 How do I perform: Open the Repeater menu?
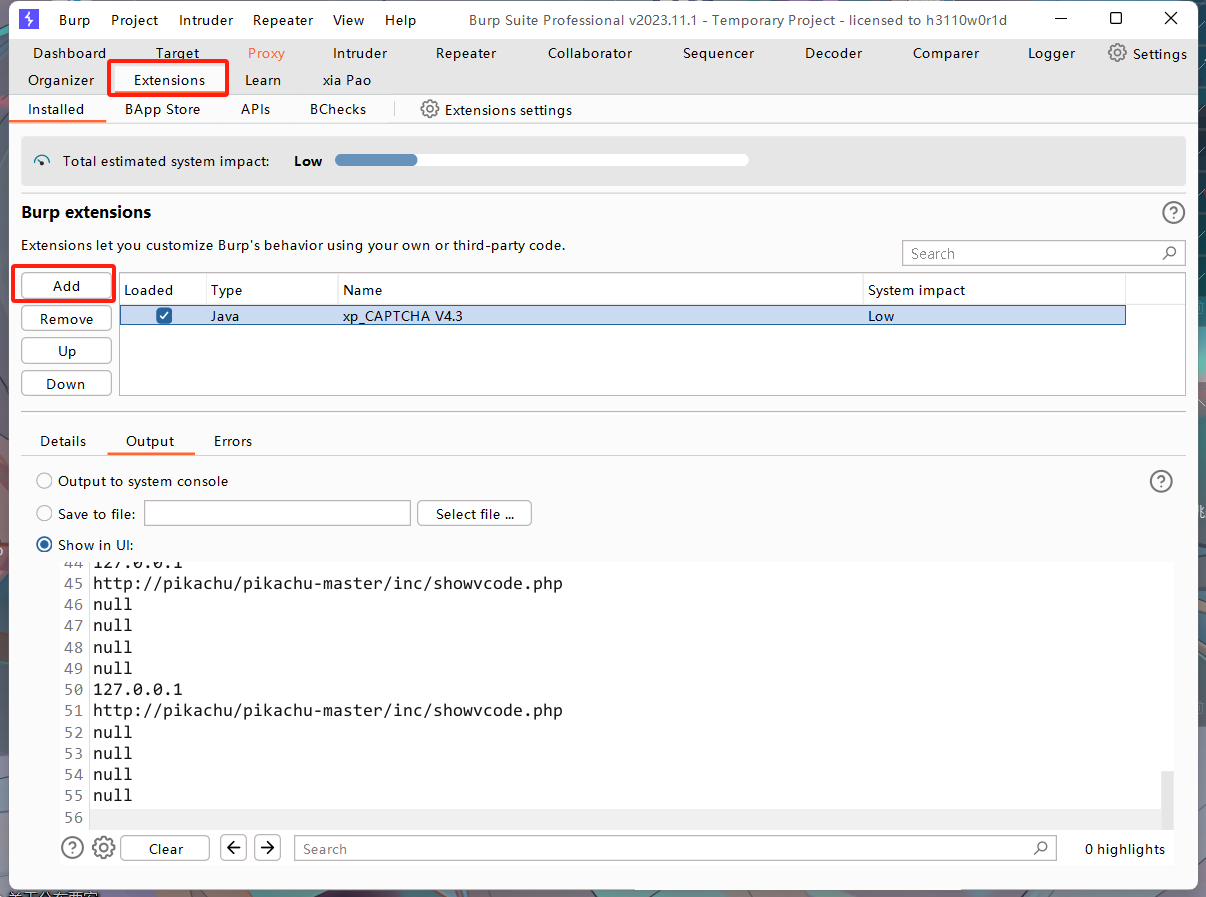[x=283, y=20]
